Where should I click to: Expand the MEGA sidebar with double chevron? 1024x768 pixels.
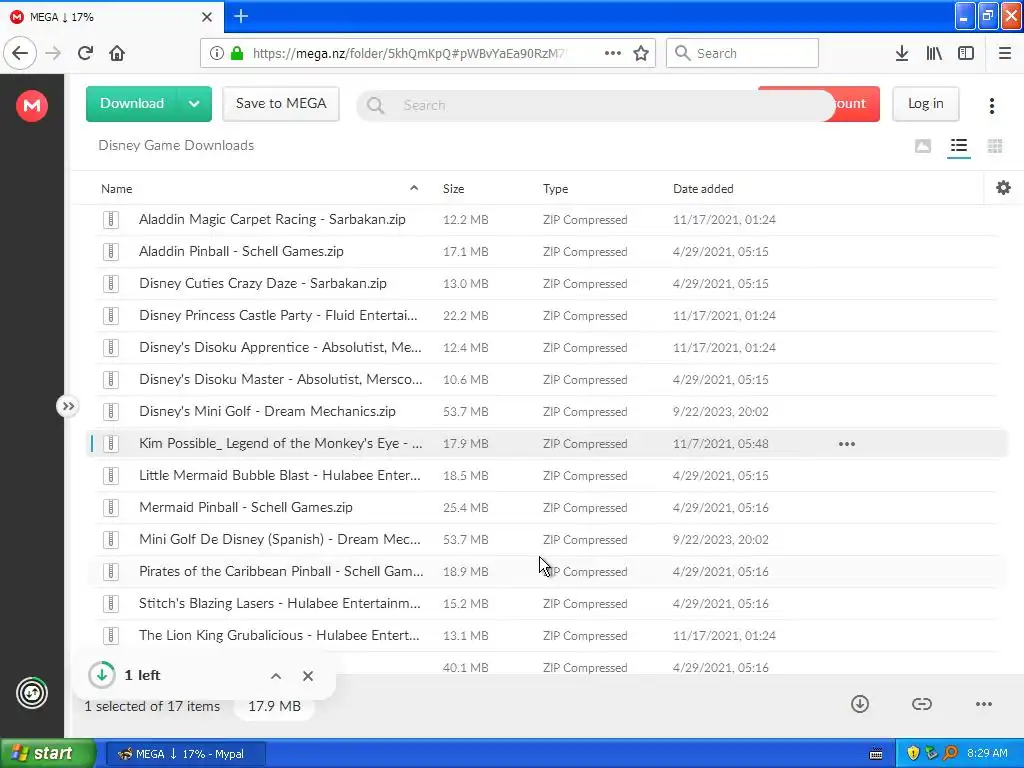coord(68,406)
